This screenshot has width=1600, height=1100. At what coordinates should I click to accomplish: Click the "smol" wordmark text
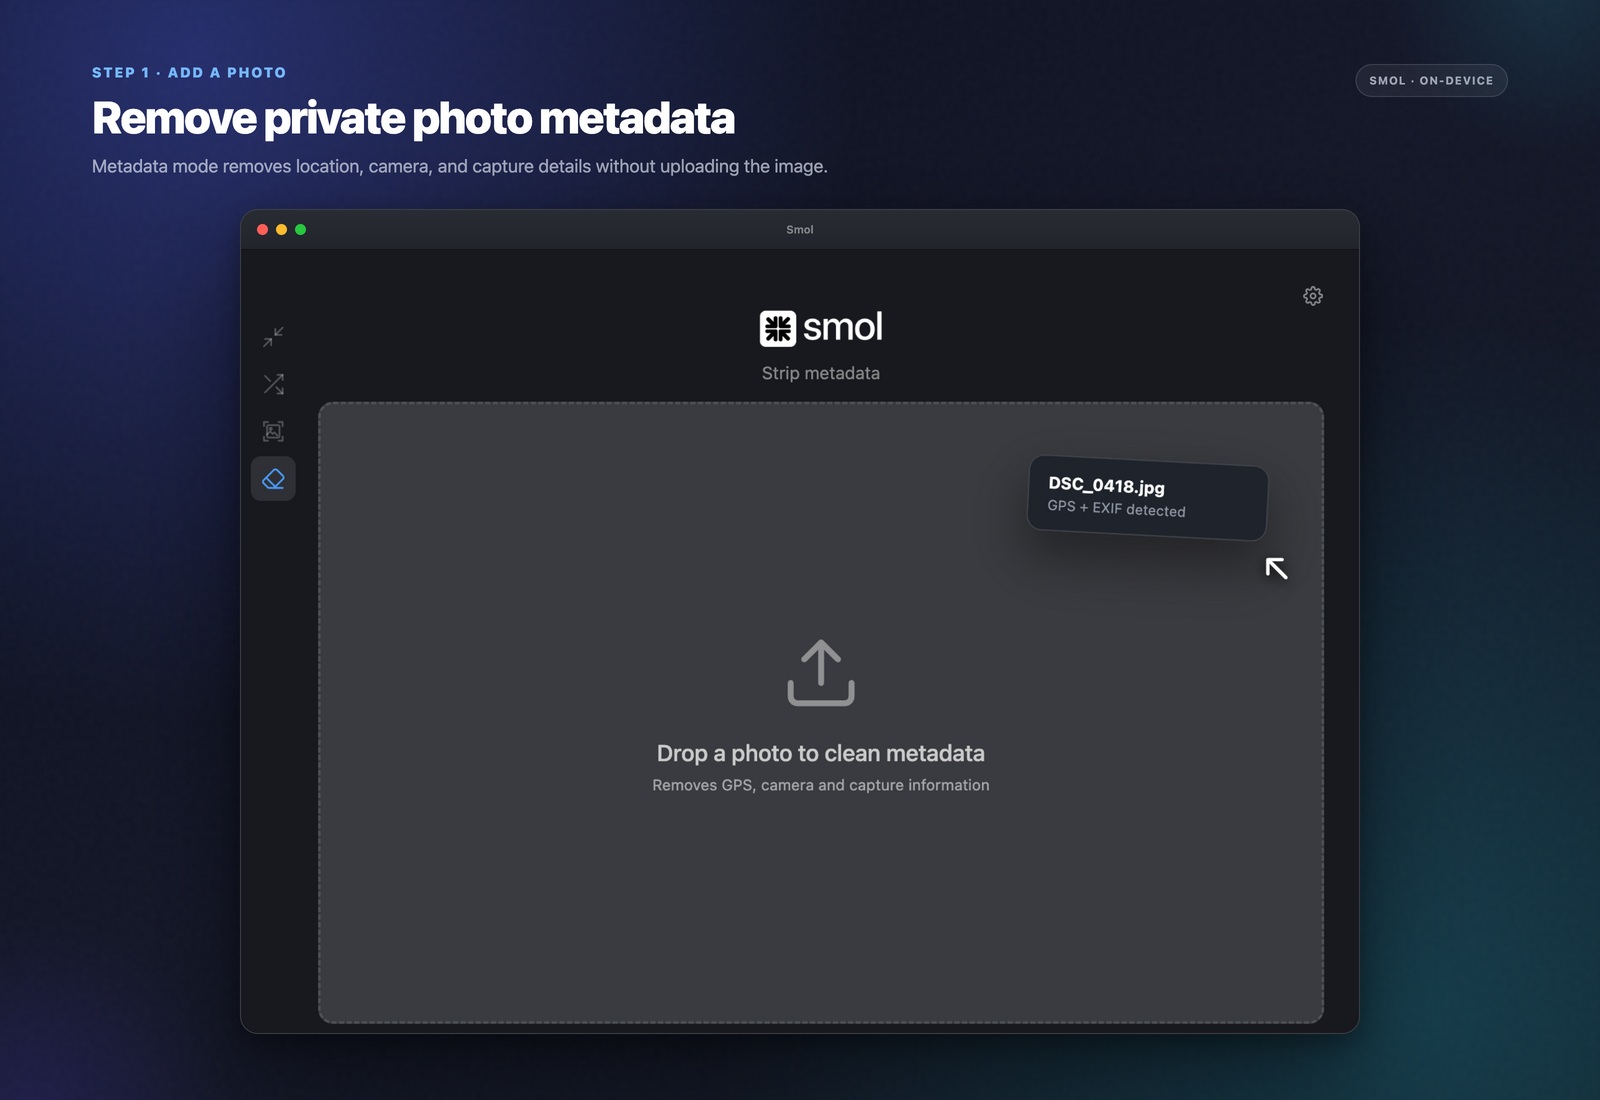click(x=843, y=327)
